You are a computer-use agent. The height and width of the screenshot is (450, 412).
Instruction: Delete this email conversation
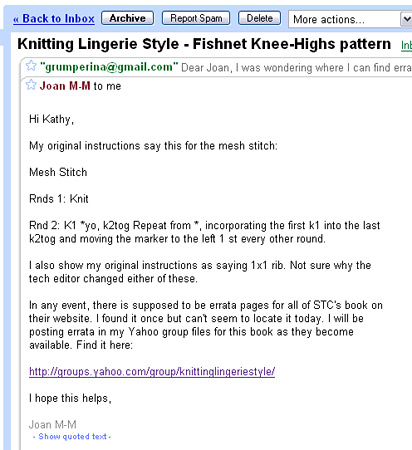click(x=259, y=18)
